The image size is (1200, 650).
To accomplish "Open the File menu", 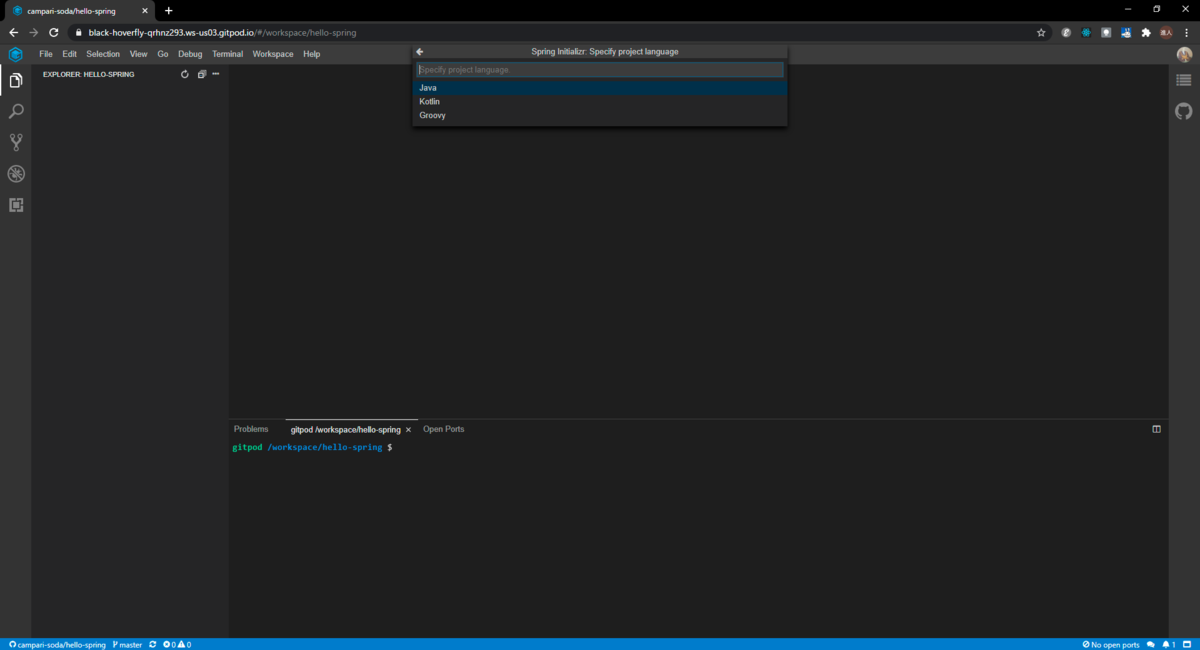I will click(x=46, y=54).
